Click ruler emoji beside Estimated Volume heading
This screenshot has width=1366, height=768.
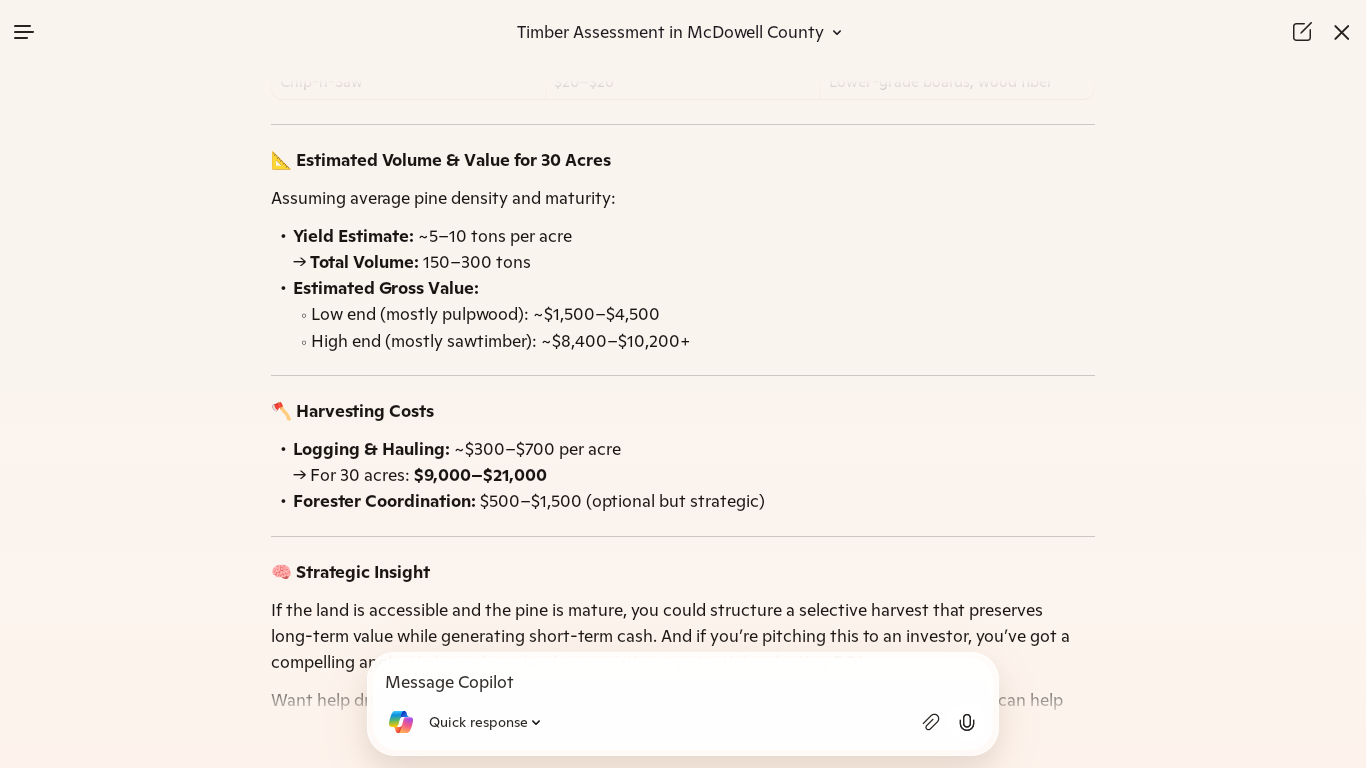tap(281, 160)
